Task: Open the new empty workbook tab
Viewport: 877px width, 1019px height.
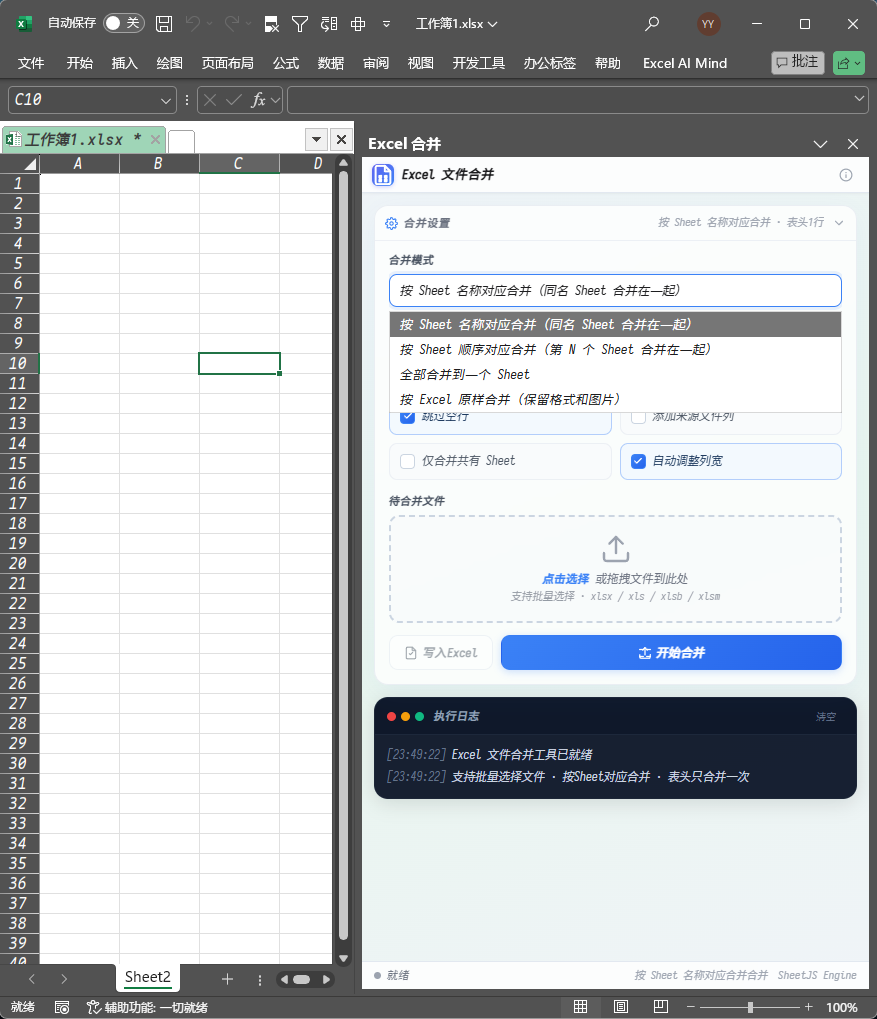Action: pyautogui.click(x=181, y=141)
